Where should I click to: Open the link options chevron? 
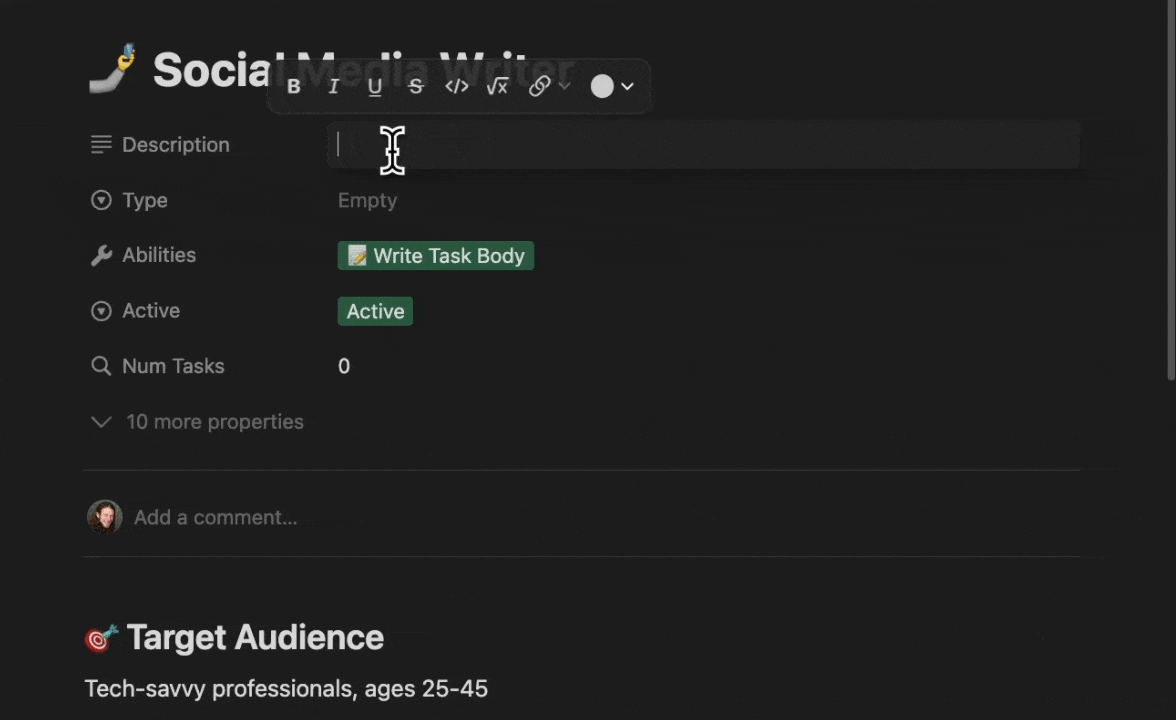pos(565,86)
